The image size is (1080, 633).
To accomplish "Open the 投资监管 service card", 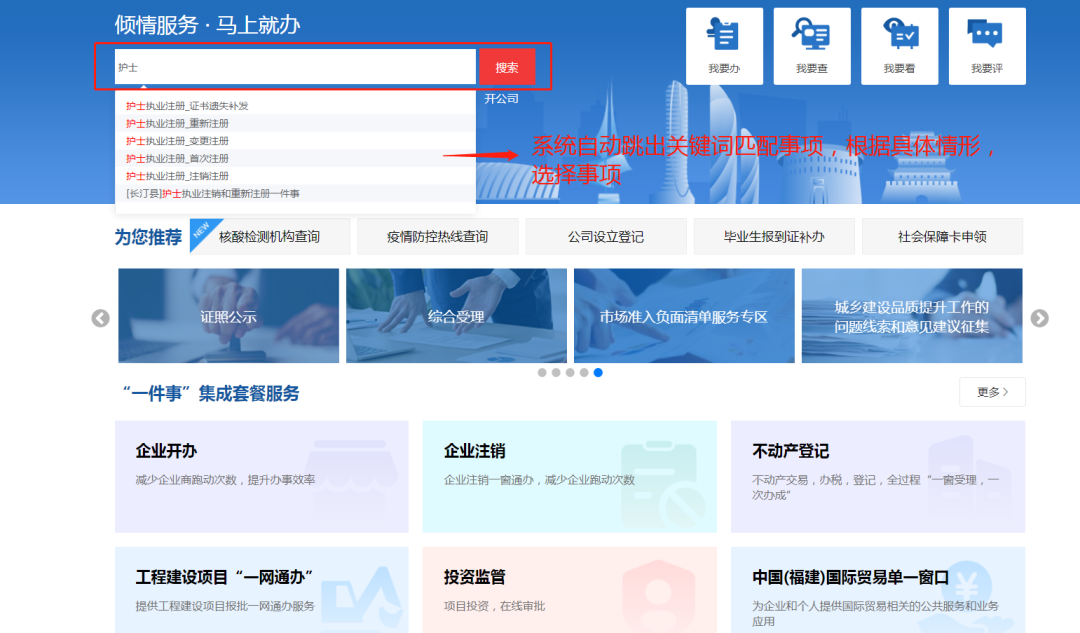I will click(x=570, y=590).
